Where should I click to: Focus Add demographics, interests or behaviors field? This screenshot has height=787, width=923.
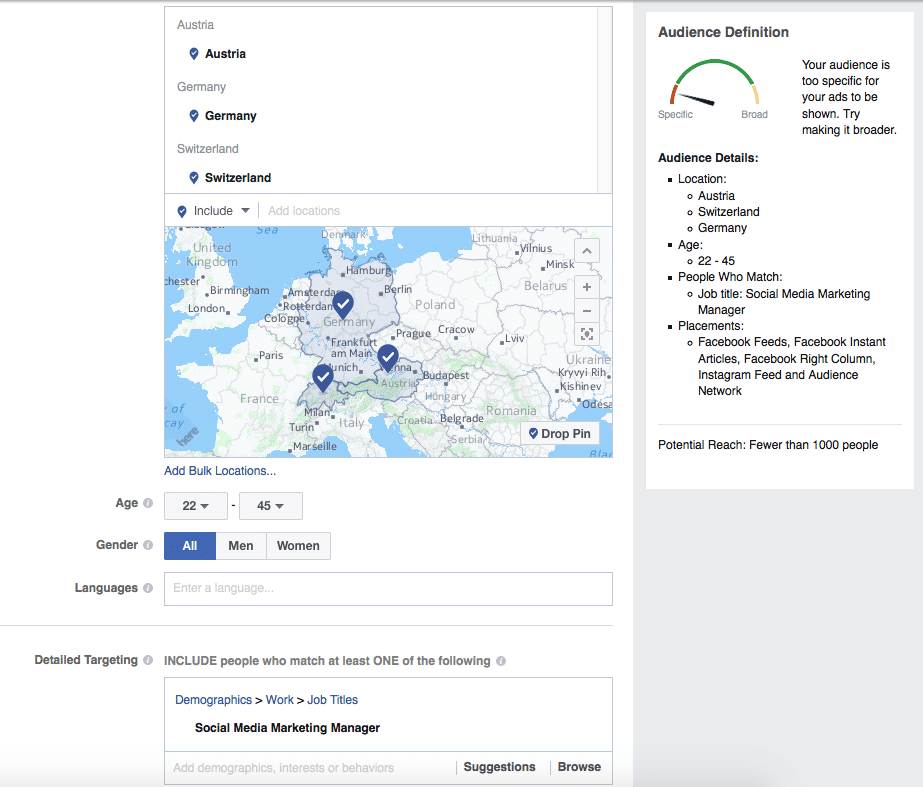[x=310, y=768]
